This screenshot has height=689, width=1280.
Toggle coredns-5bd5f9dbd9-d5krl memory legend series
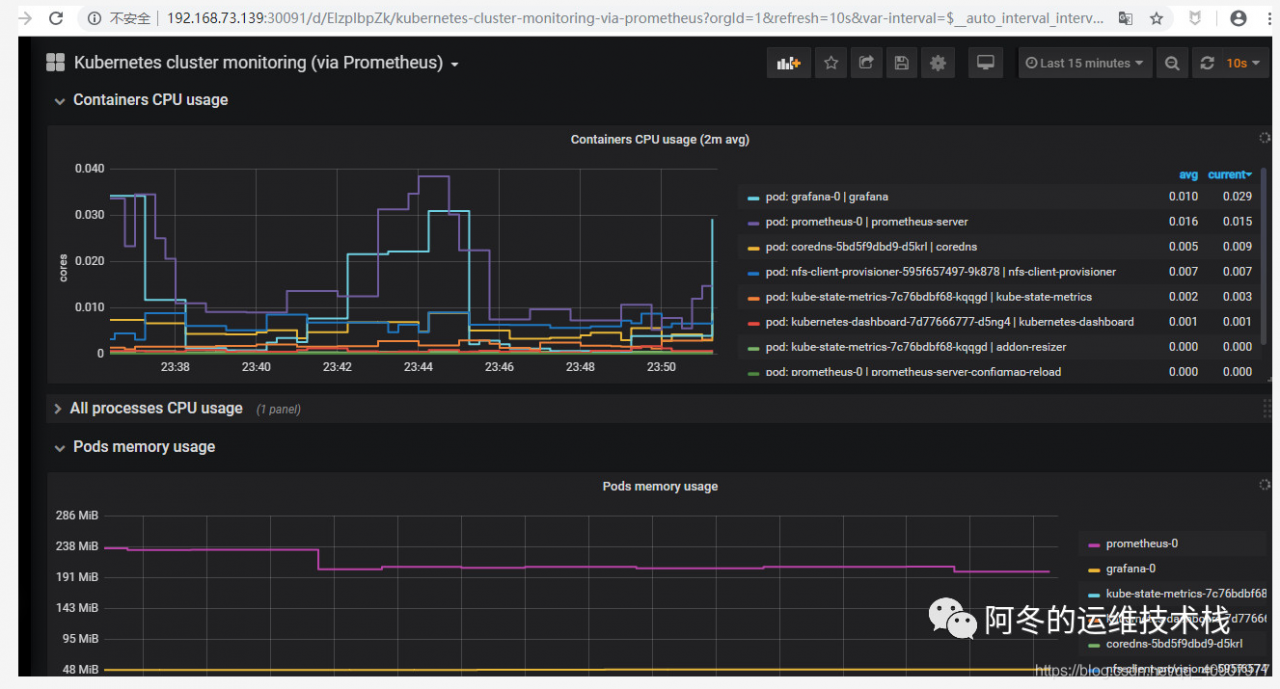[x=1173, y=644]
